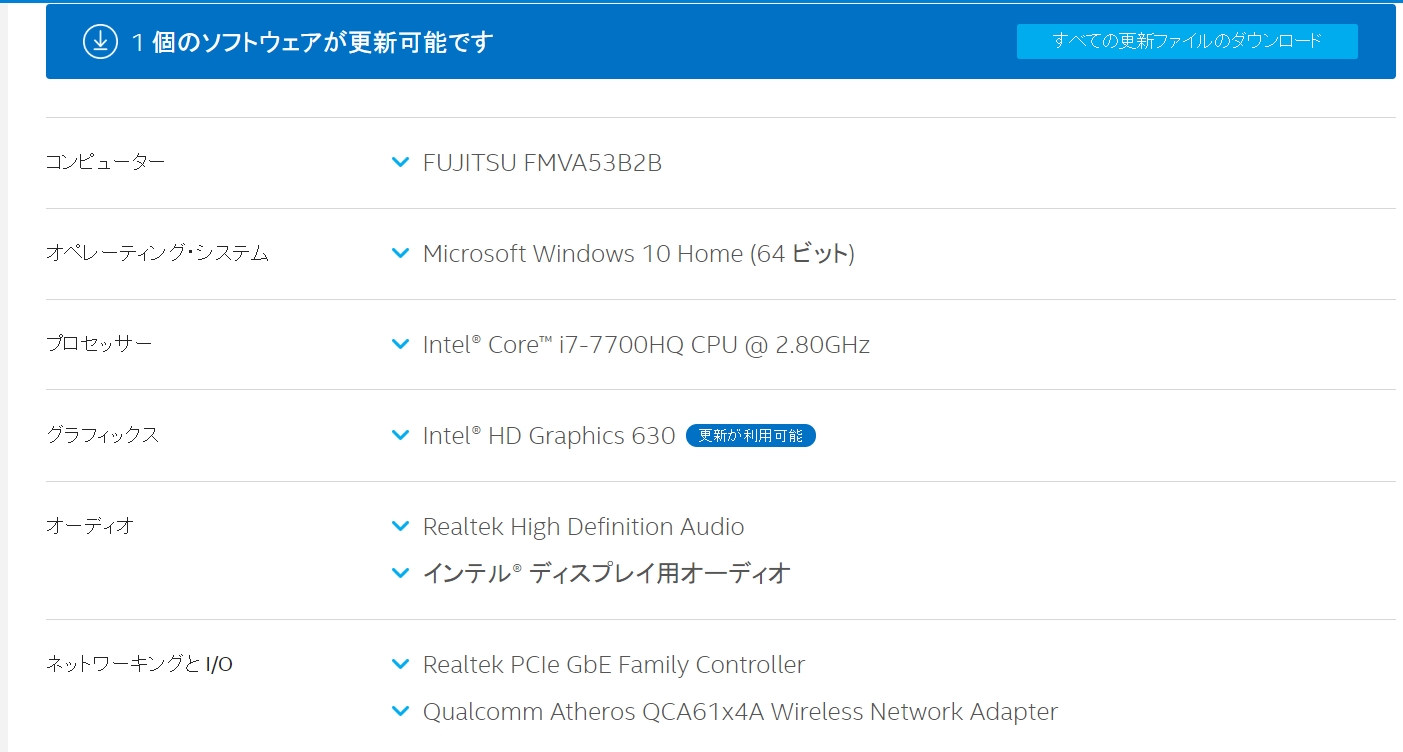This screenshot has width=1403, height=752.
Task: Expand the FUJITSU FMVA53B2B chevron
Action: [x=401, y=162]
